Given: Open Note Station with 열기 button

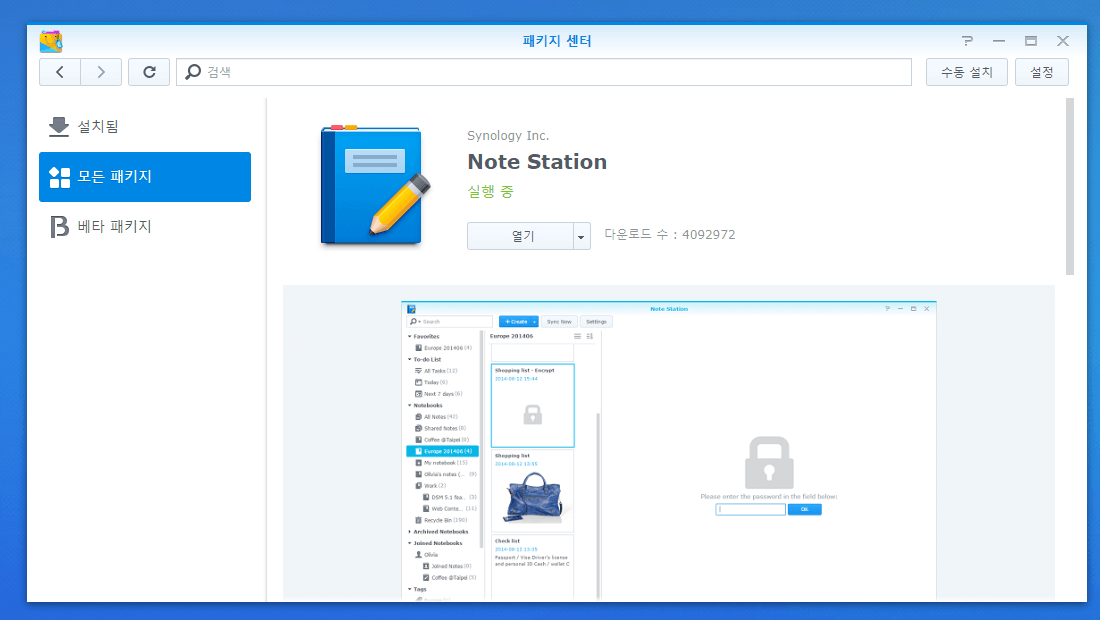Looking at the screenshot, I should [520, 236].
